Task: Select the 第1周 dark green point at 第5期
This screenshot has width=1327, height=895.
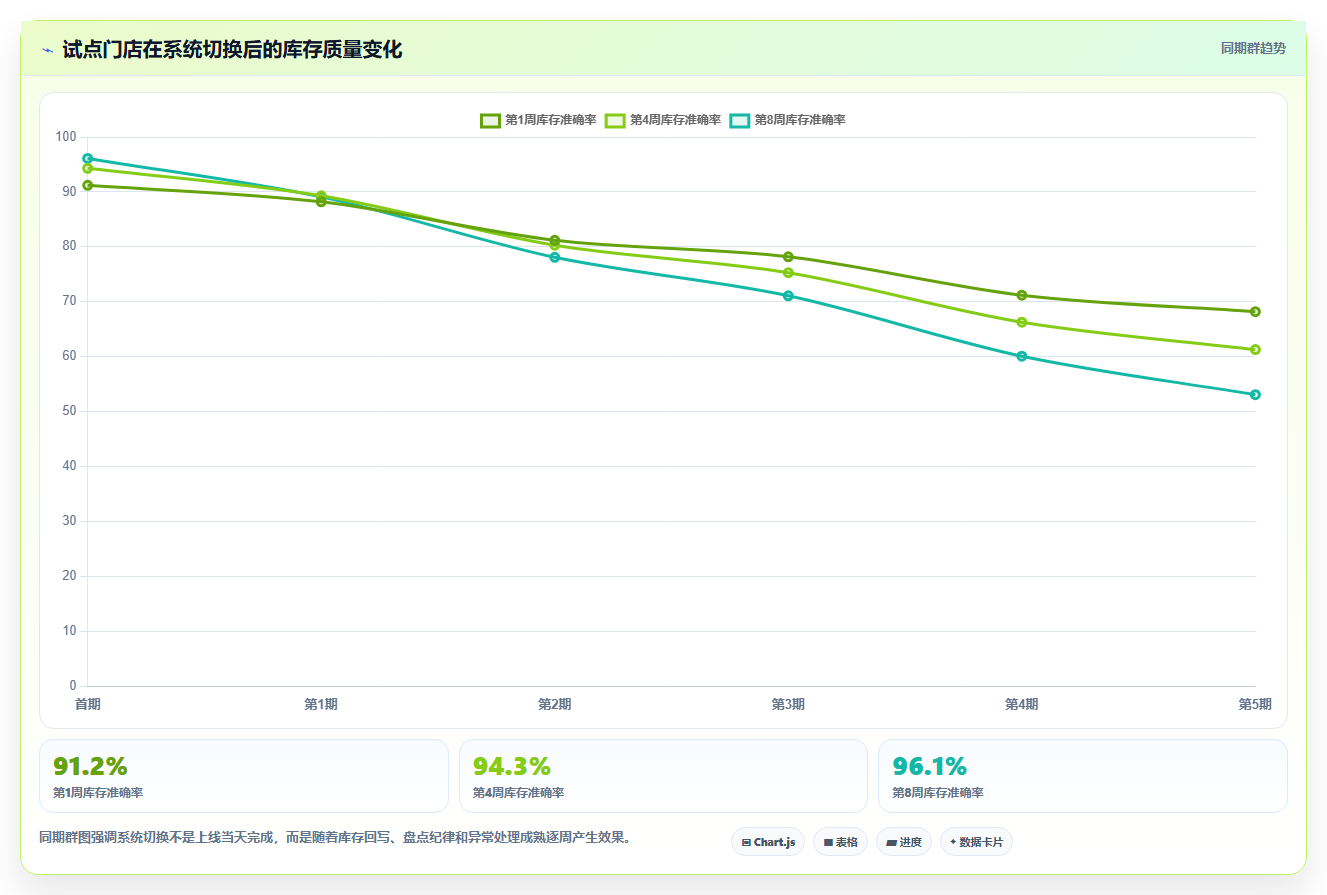Action: pos(1255,311)
